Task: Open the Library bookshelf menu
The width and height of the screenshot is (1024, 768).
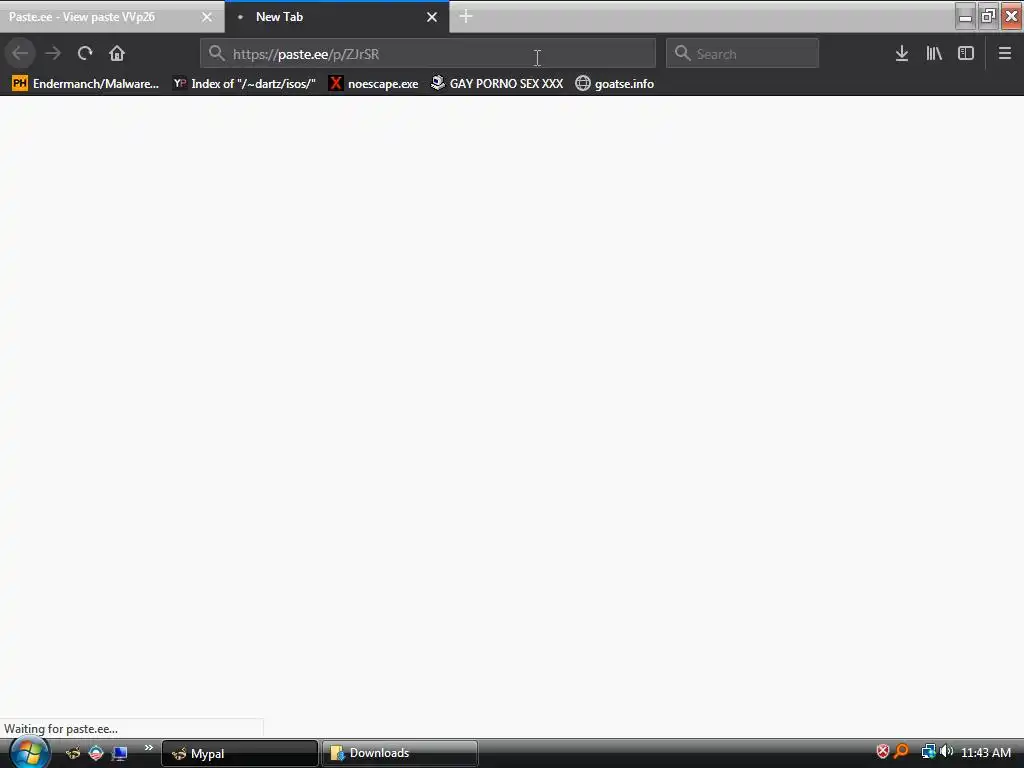Action: (934, 53)
